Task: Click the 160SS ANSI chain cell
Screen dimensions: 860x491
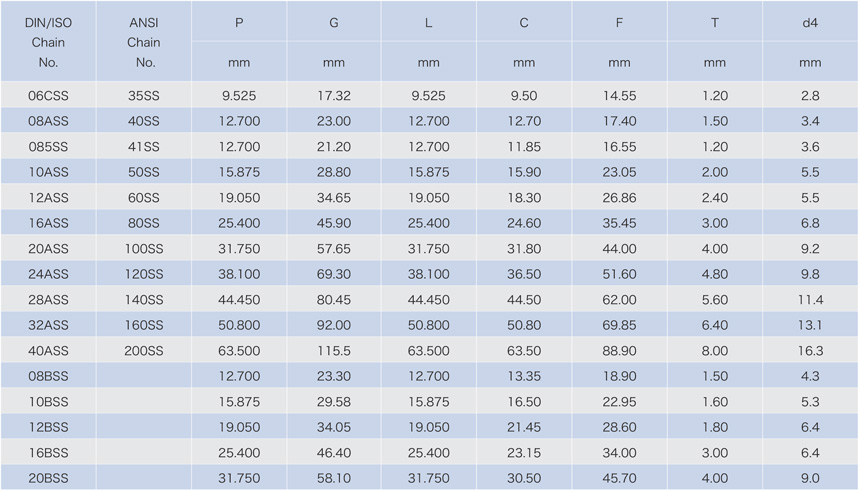Action: (144, 325)
